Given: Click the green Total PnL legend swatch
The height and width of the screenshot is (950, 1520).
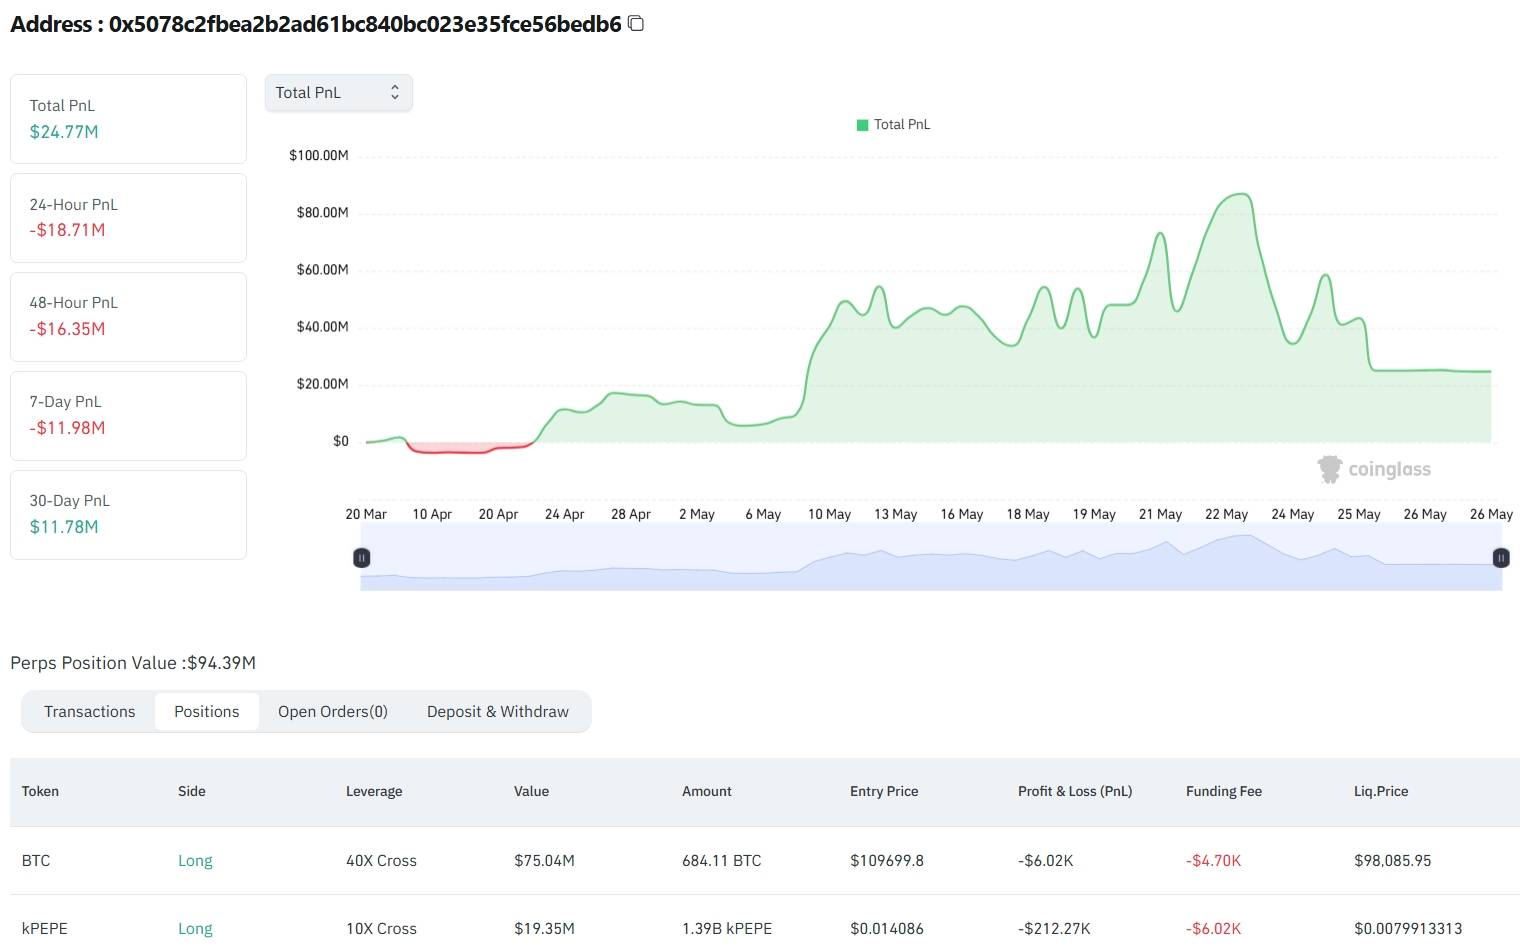Looking at the screenshot, I should tap(862, 125).
